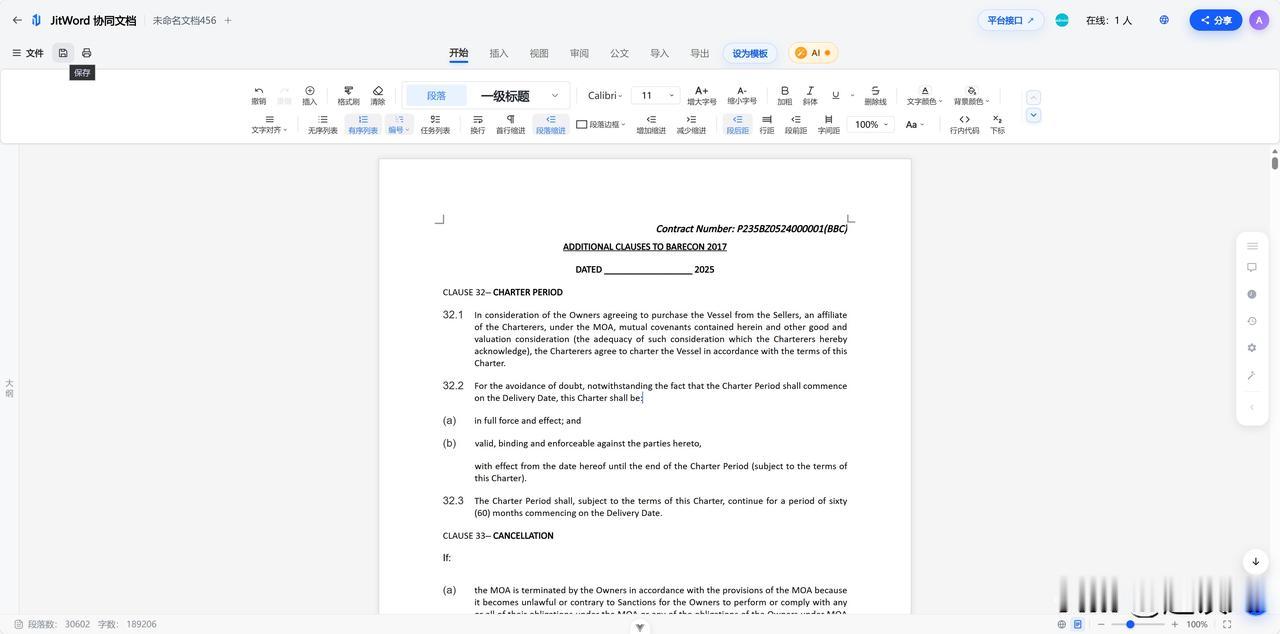Go back with the left arrow icon
This screenshot has width=1280, height=634.
[17, 20]
